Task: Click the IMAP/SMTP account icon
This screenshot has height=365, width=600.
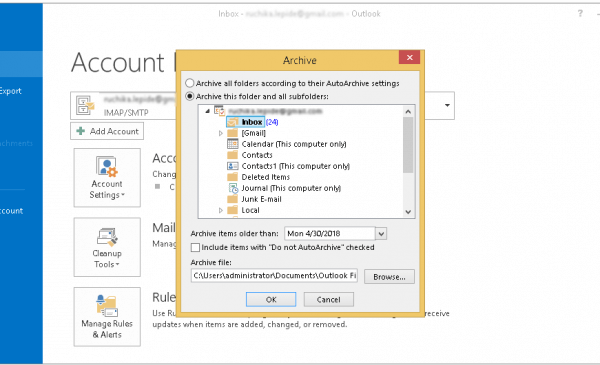Action: coord(85,106)
